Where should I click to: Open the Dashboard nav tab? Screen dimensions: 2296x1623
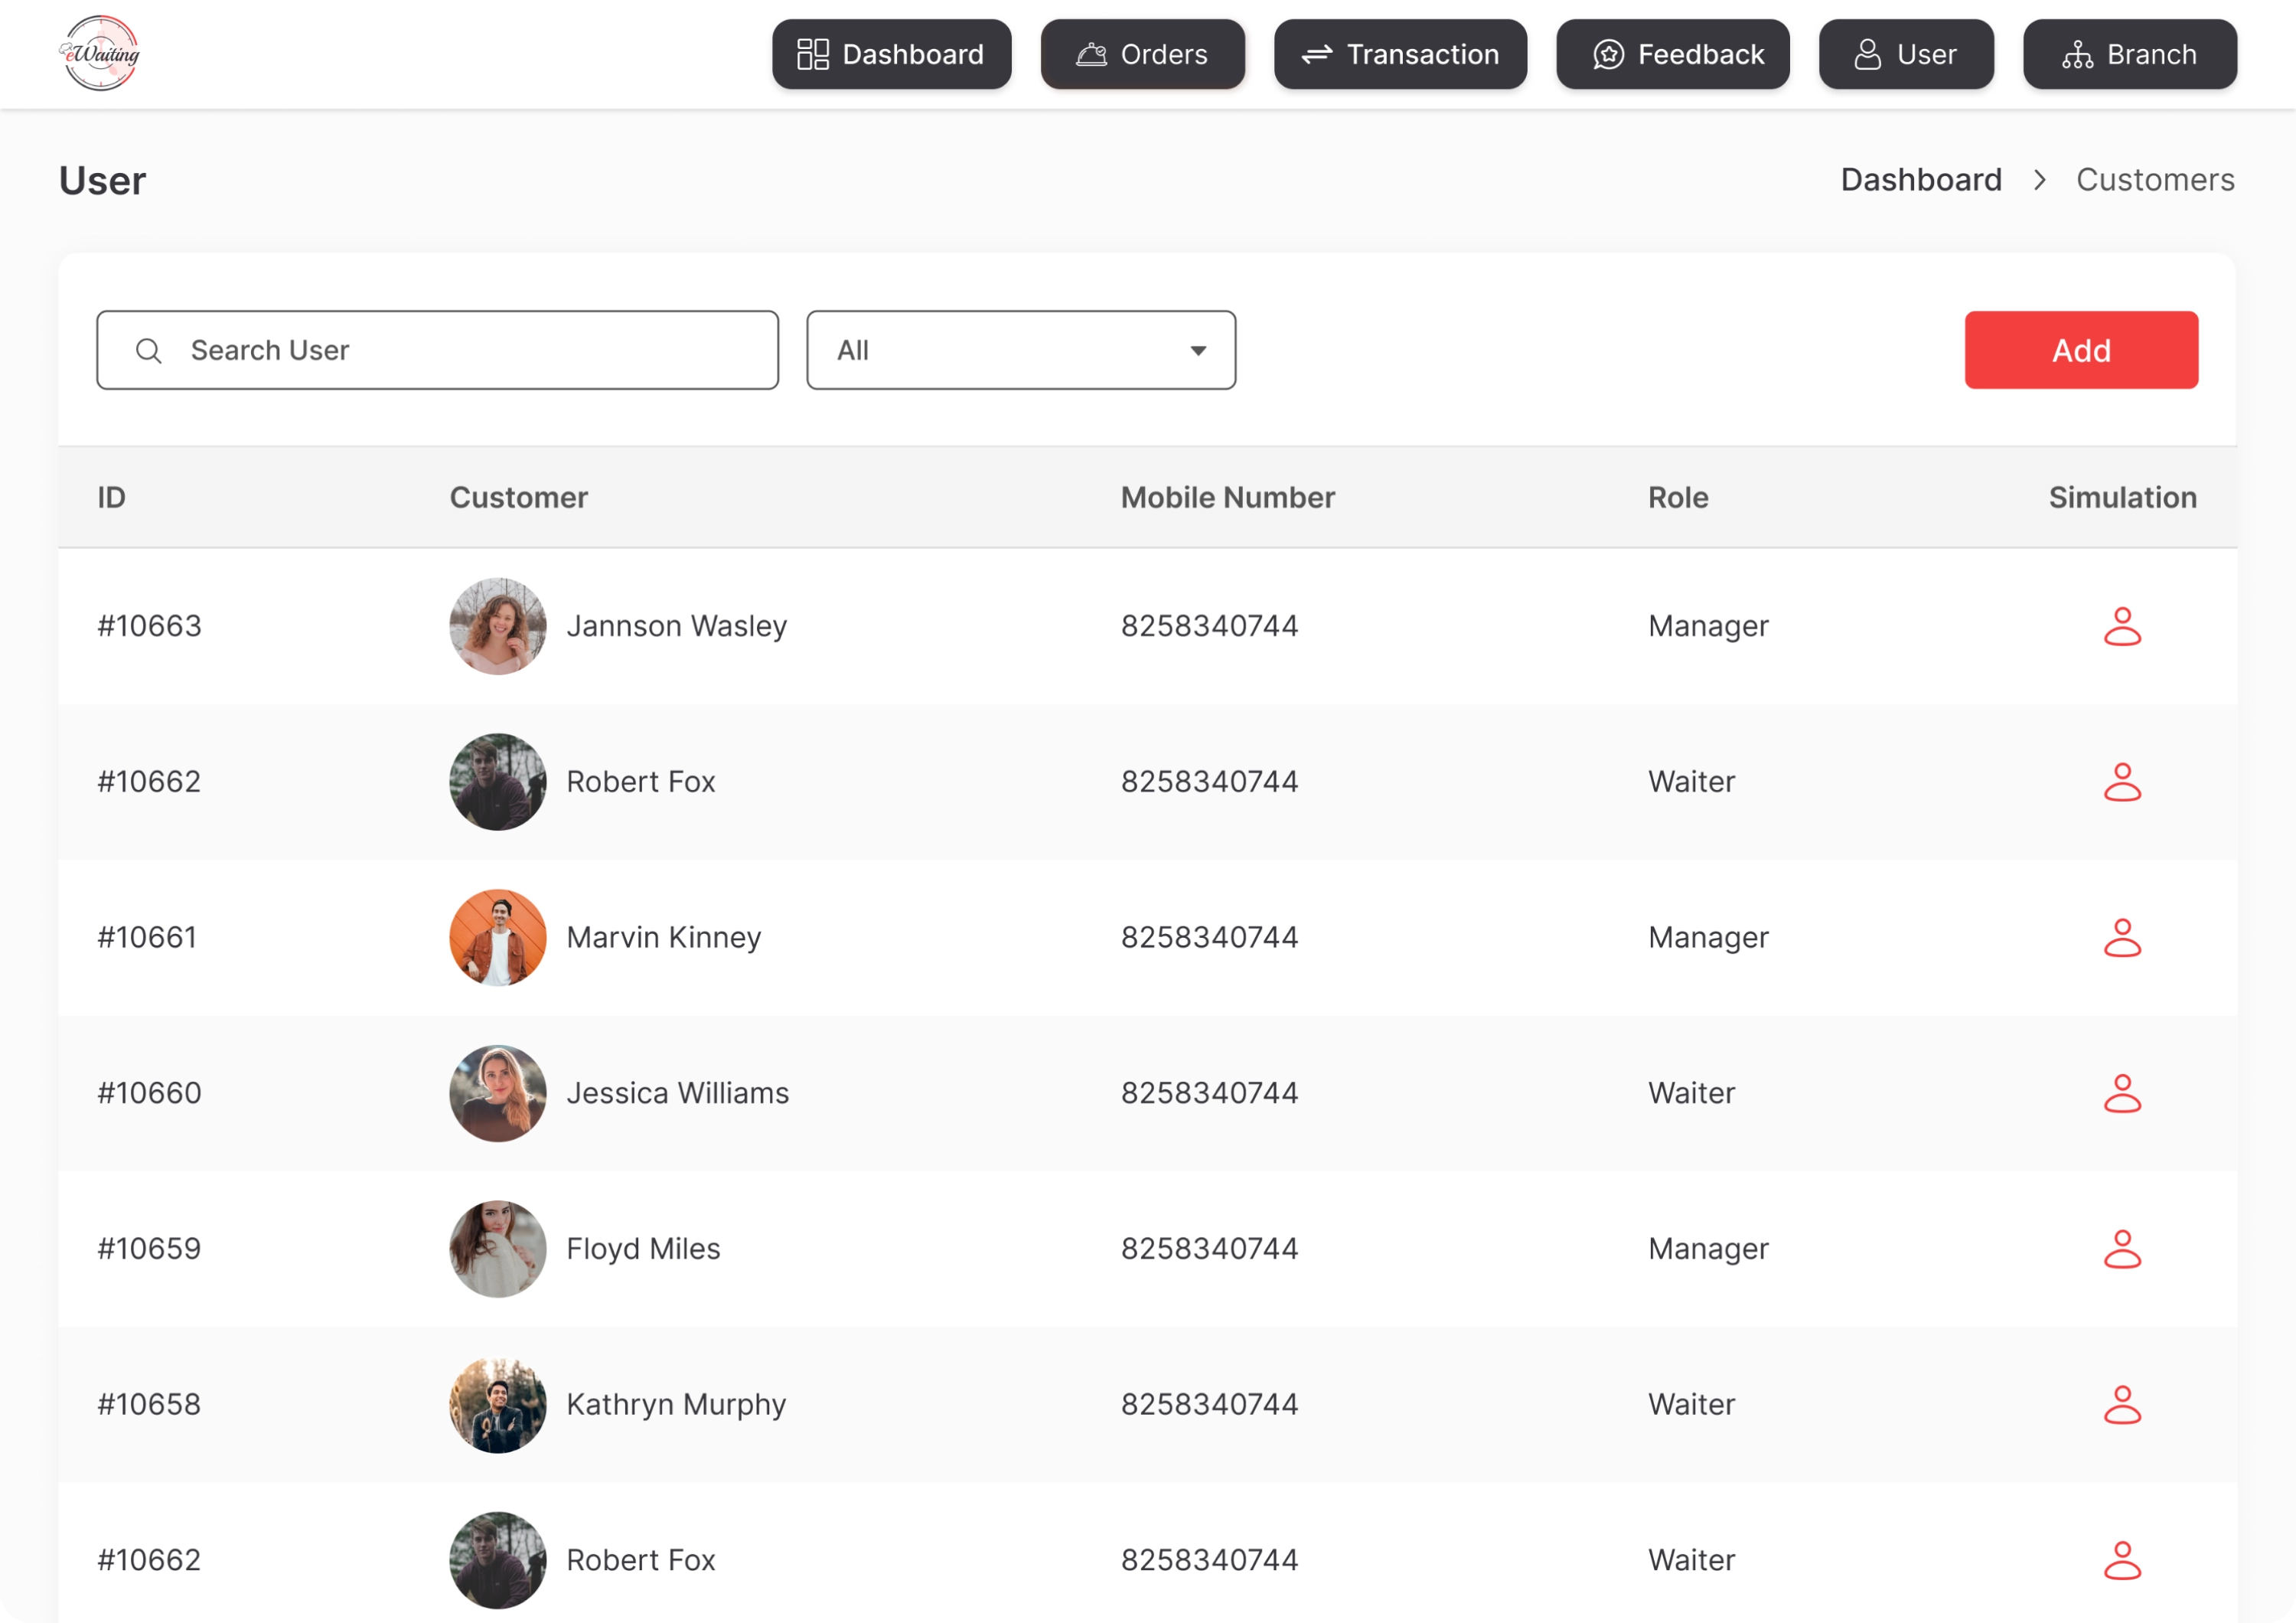coord(891,54)
